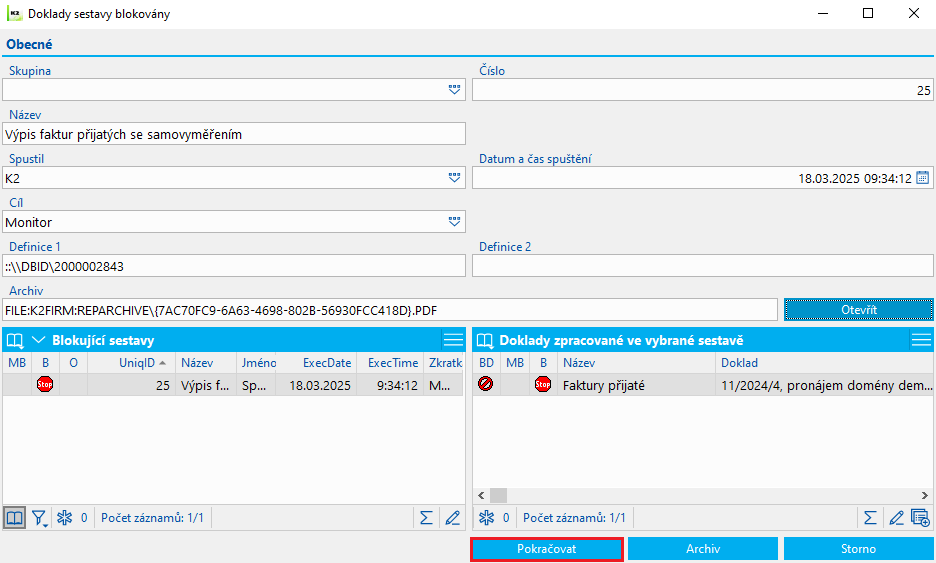Click sum sigma icon in left panel
This screenshot has height=563, width=936.
426,518
